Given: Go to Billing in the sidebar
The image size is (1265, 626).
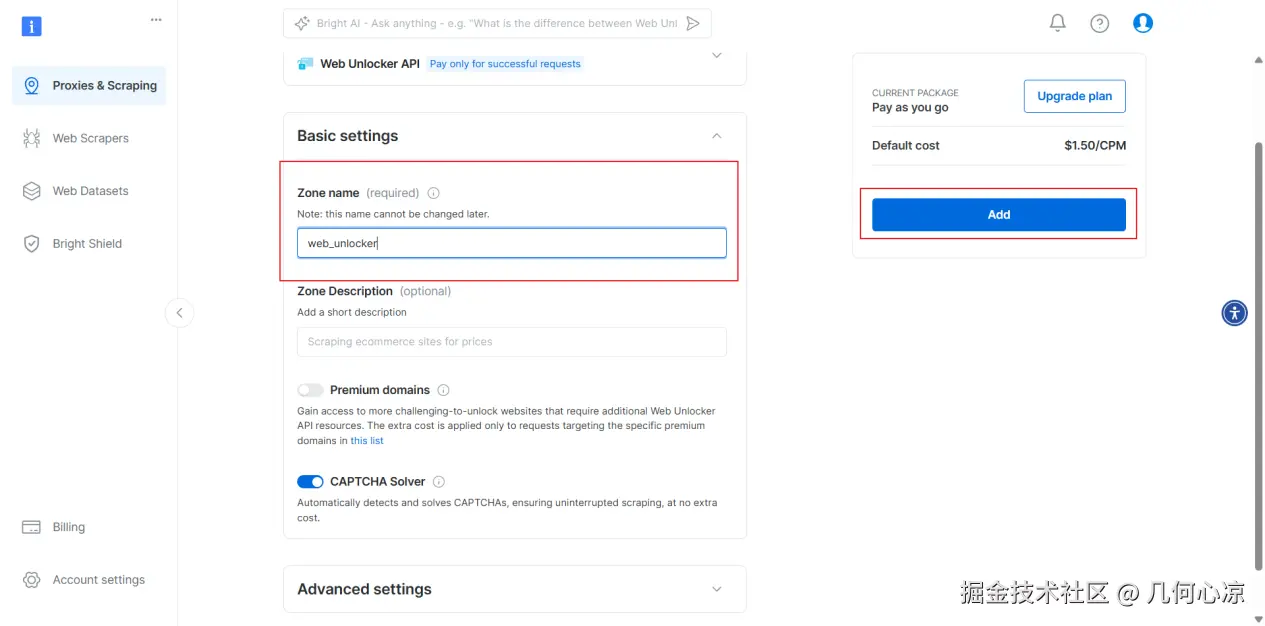Looking at the screenshot, I should [68, 527].
